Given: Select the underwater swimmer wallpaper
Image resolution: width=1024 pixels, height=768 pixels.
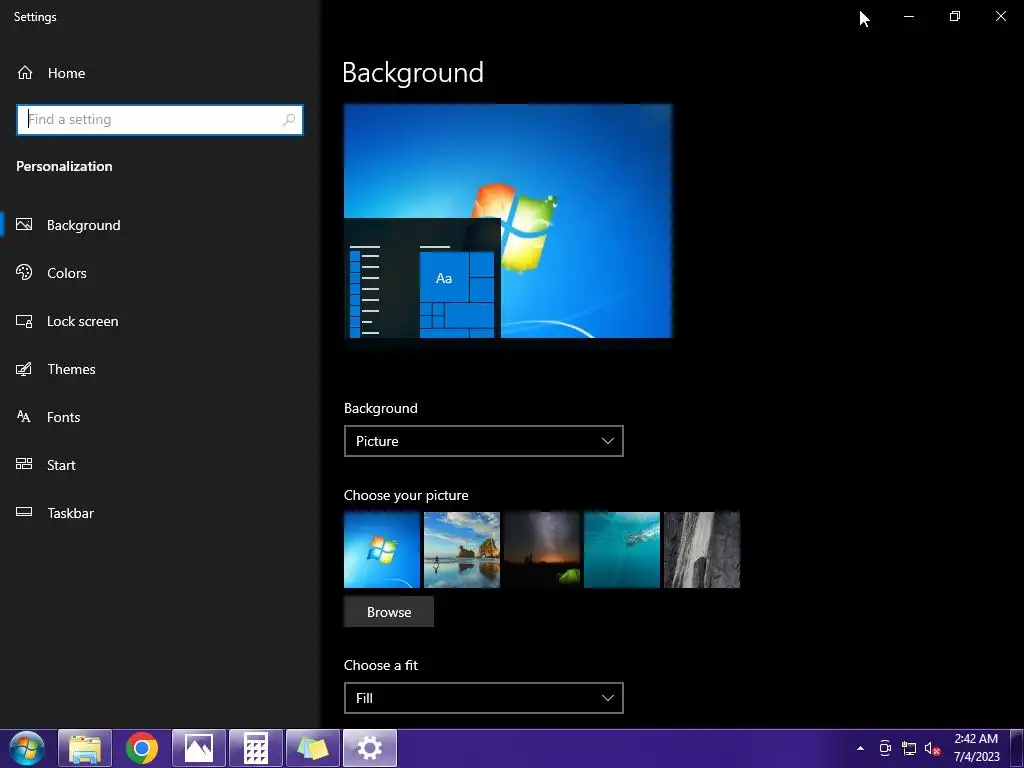Looking at the screenshot, I should tap(622, 550).
